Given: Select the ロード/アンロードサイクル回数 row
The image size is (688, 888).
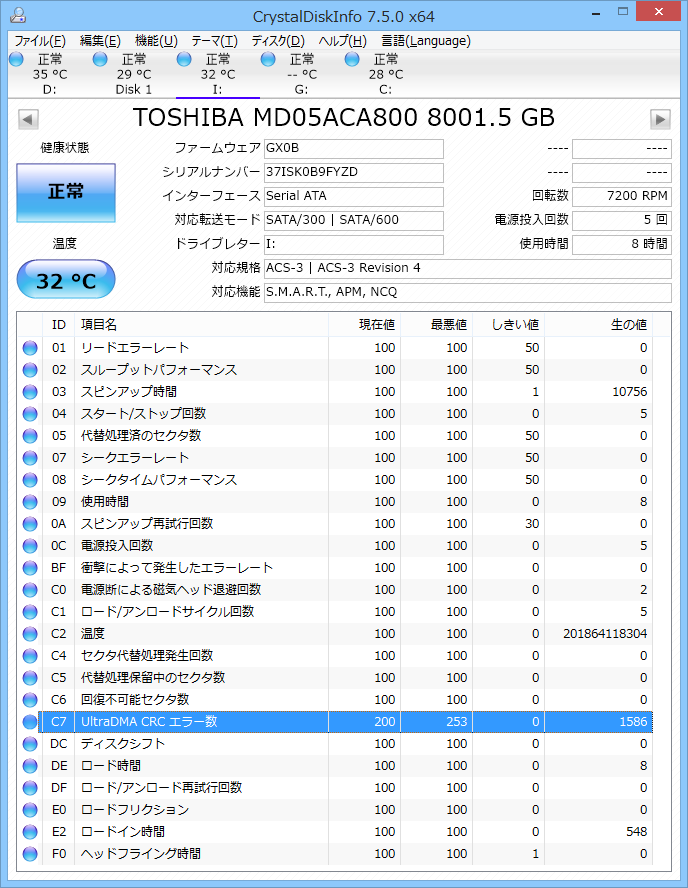Looking at the screenshot, I should 336,612.
